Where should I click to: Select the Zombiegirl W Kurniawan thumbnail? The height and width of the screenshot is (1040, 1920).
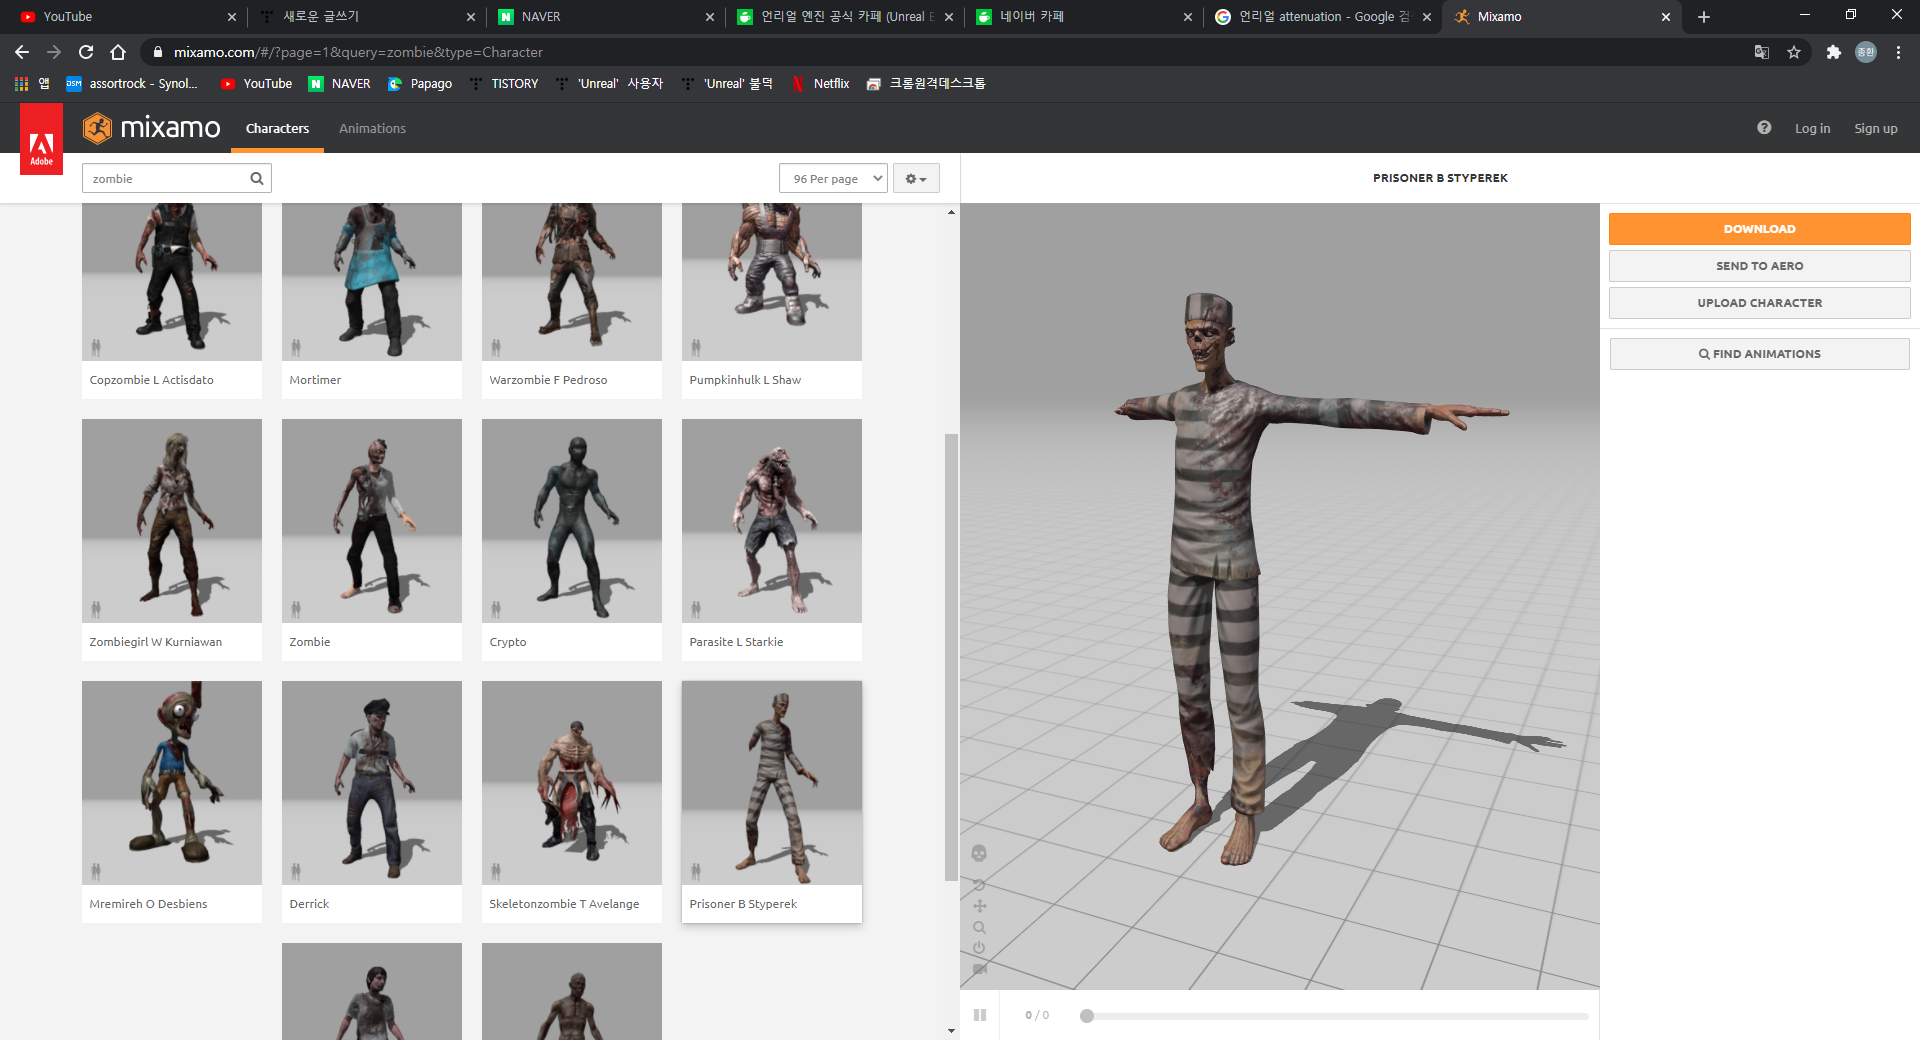(171, 521)
